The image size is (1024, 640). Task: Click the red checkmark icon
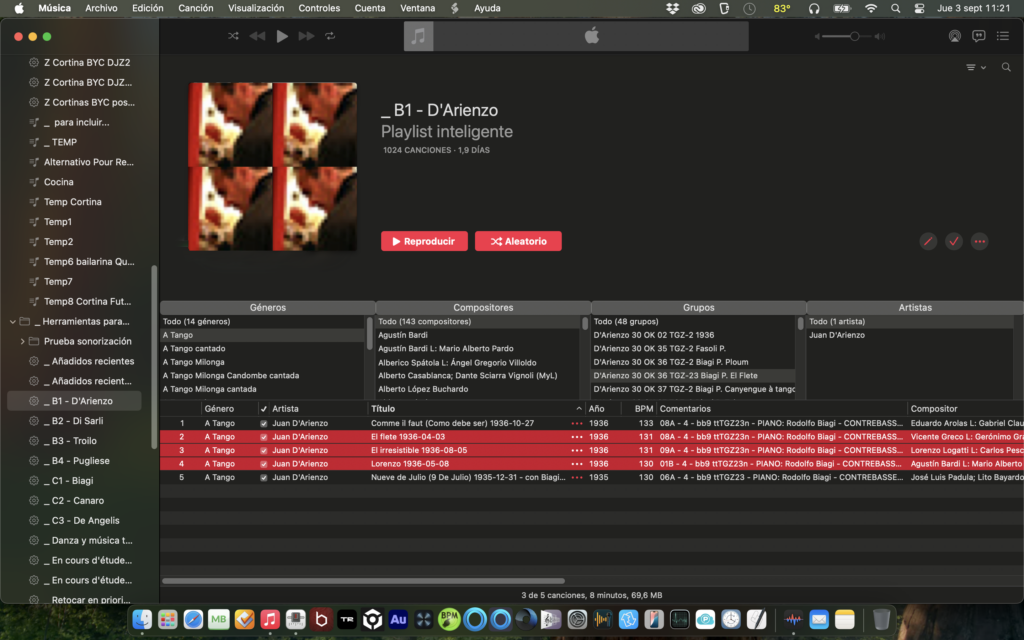pyautogui.click(x=953, y=241)
